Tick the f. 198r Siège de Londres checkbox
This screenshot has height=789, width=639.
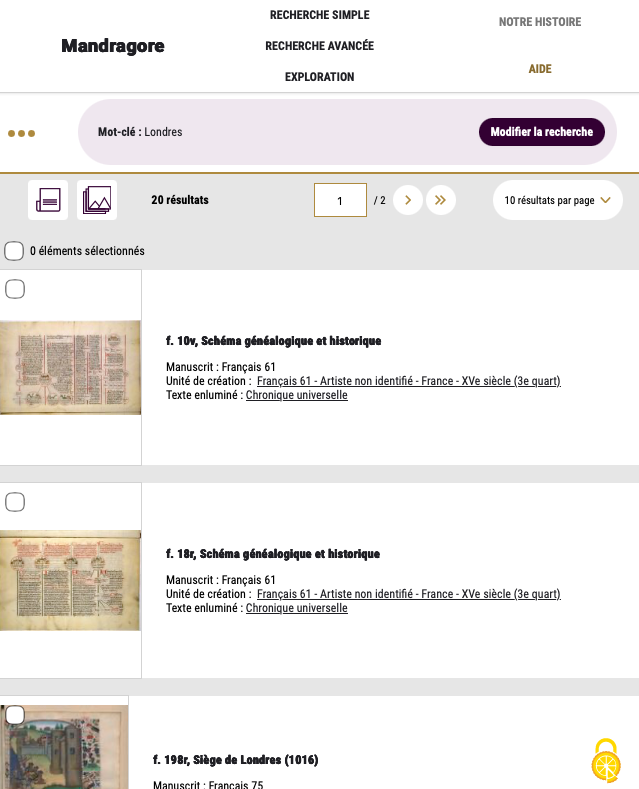[x=15, y=715]
